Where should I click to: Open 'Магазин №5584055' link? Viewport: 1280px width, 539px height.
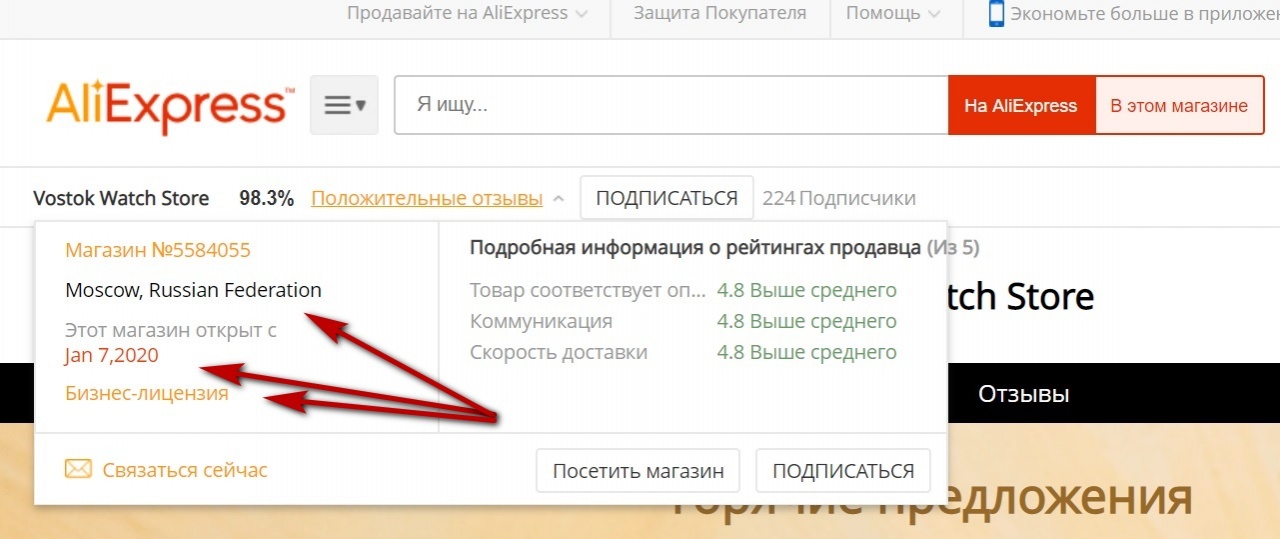click(158, 250)
